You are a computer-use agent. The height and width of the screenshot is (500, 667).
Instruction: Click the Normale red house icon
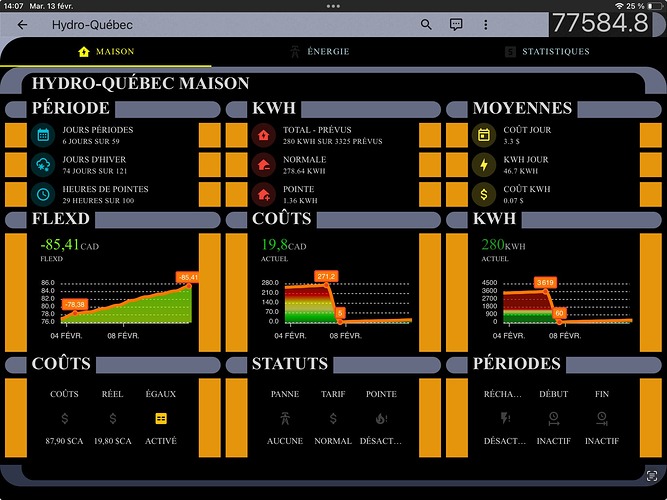pyautogui.click(x=264, y=165)
